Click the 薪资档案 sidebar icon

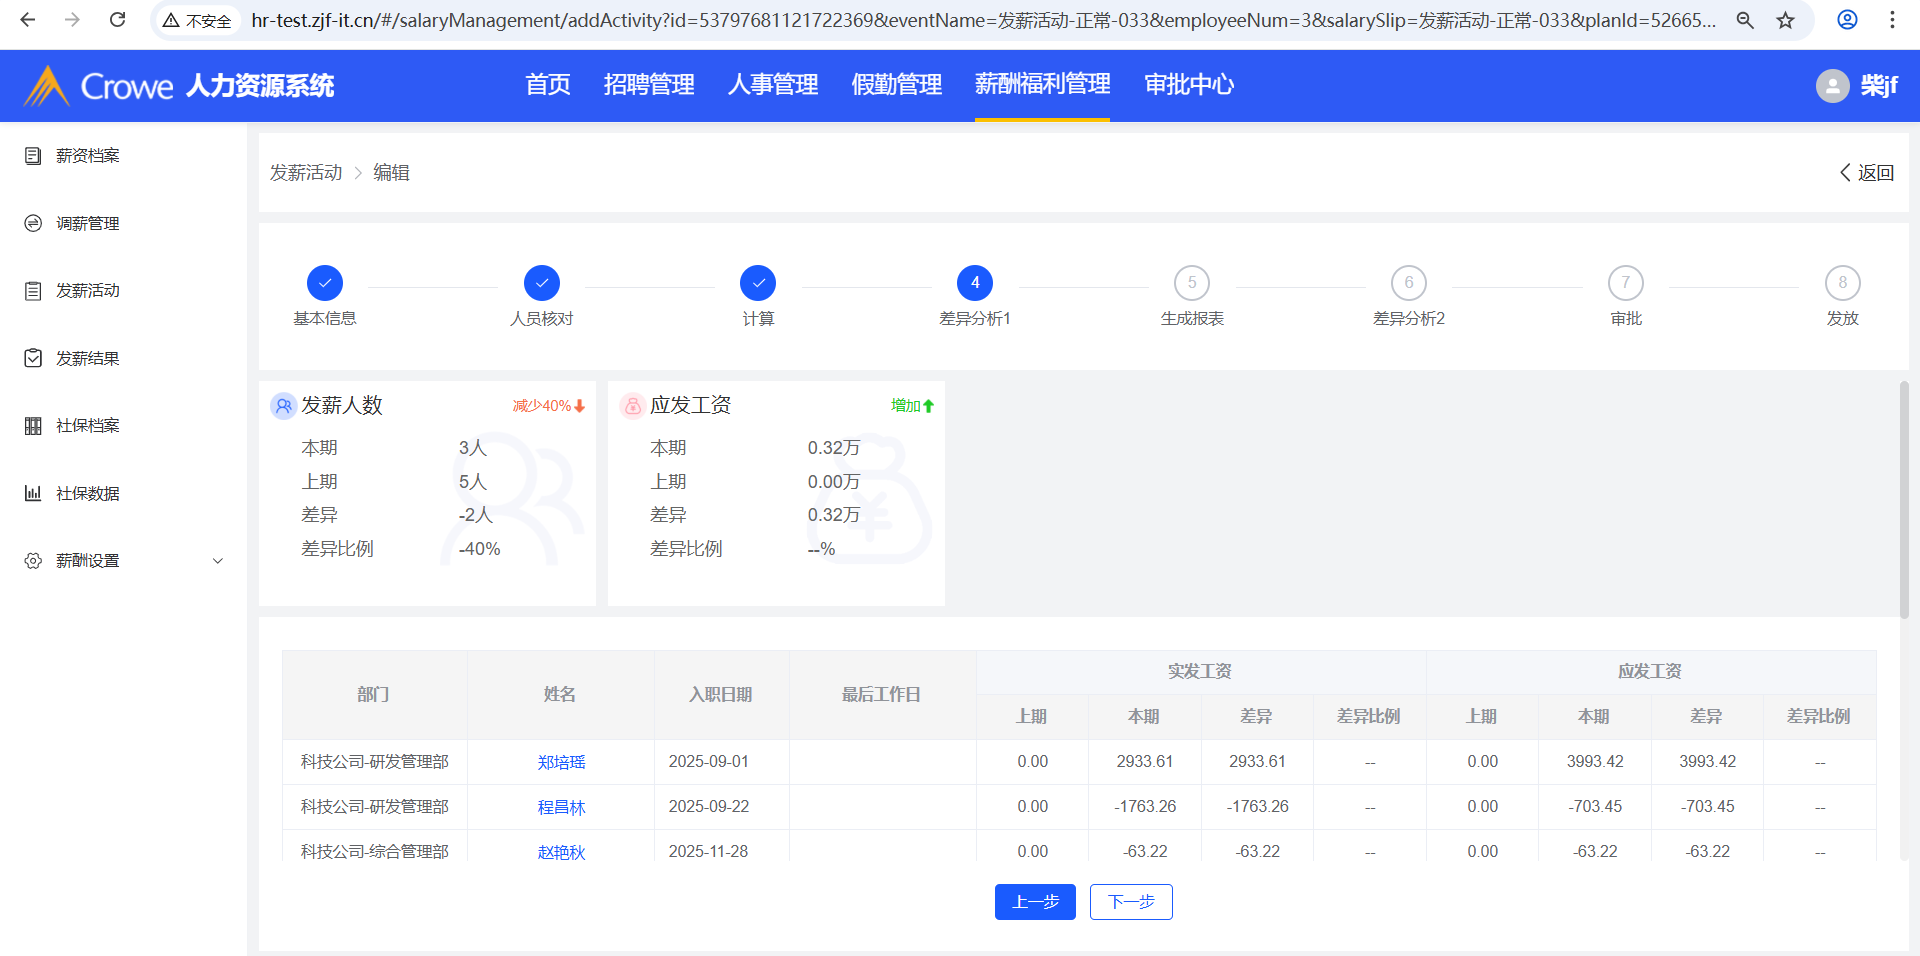click(33, 156)
